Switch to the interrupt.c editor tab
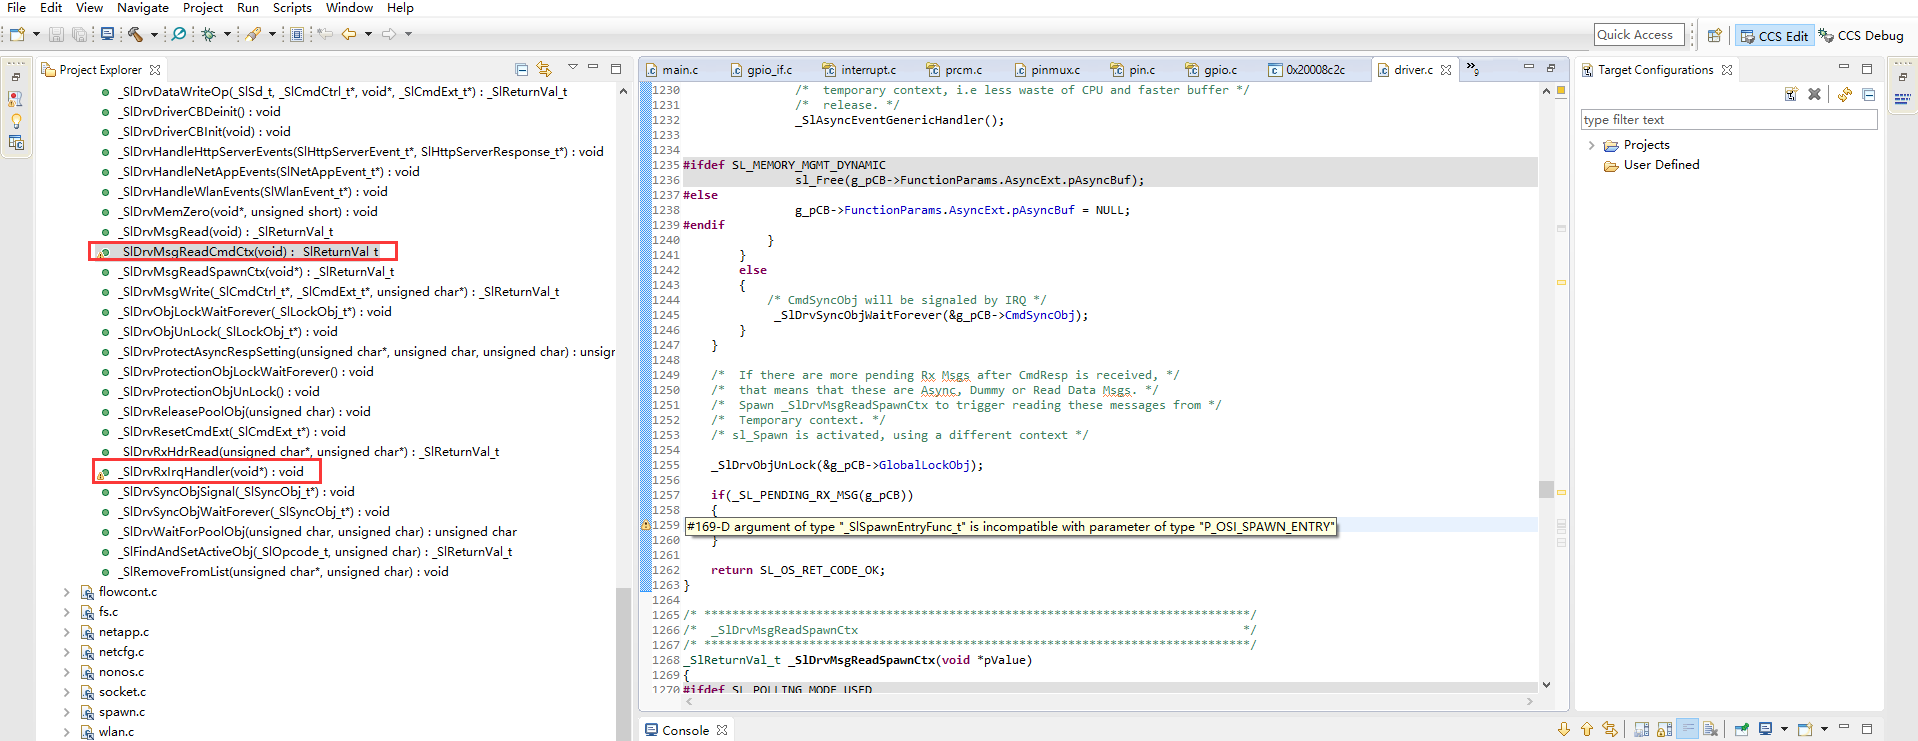 pyautogui.click(x=868, y=70)
